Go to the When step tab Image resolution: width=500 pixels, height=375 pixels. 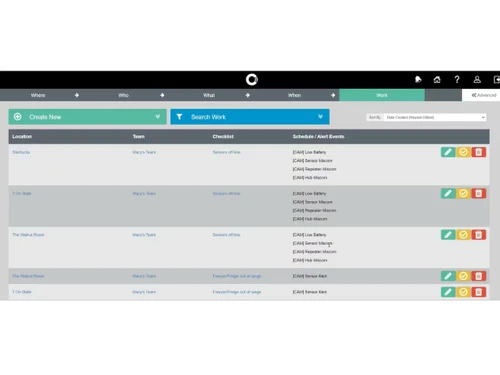294,95
